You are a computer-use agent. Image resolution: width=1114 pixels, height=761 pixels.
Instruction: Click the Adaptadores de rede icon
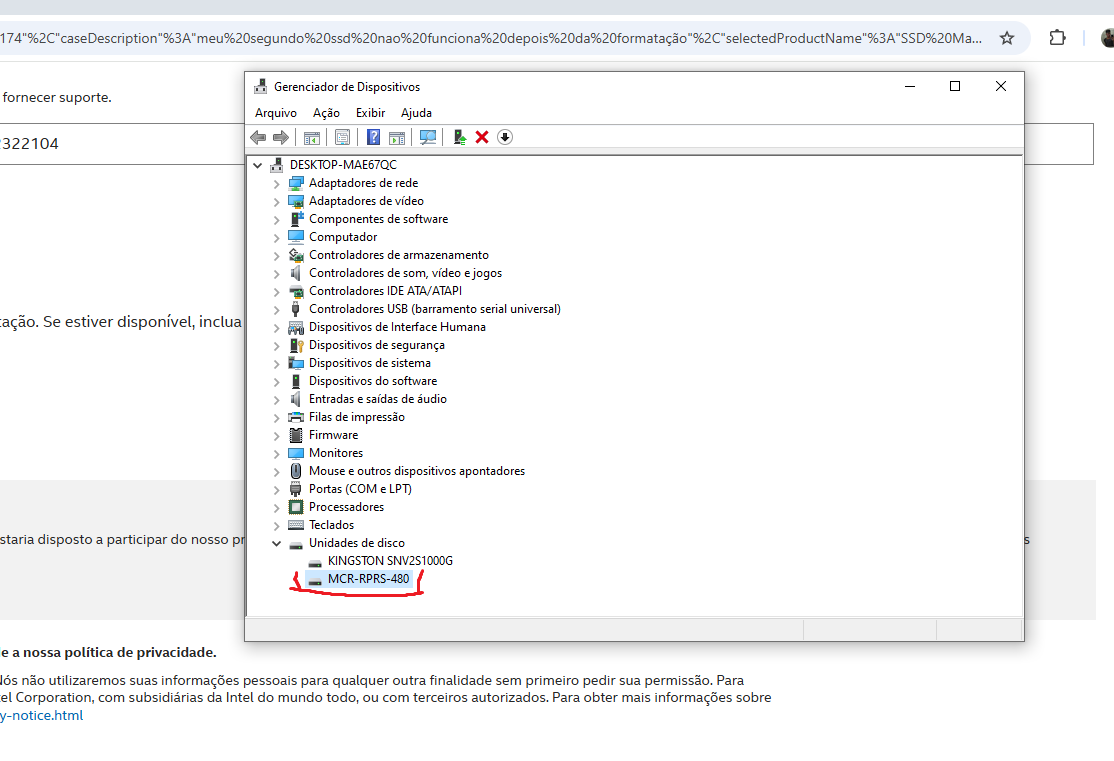[296, 183]
